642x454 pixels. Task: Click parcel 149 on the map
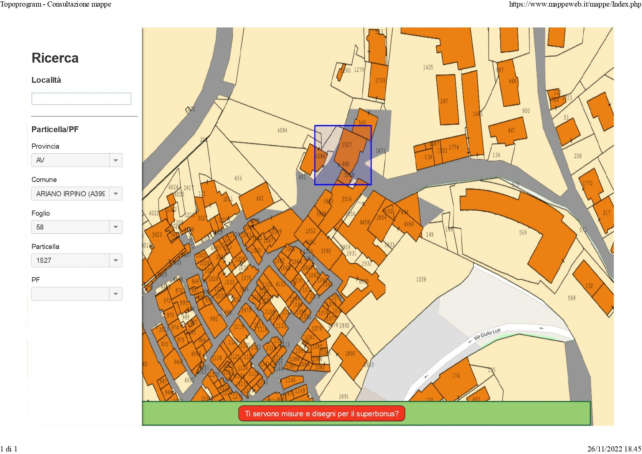[430, 236]
